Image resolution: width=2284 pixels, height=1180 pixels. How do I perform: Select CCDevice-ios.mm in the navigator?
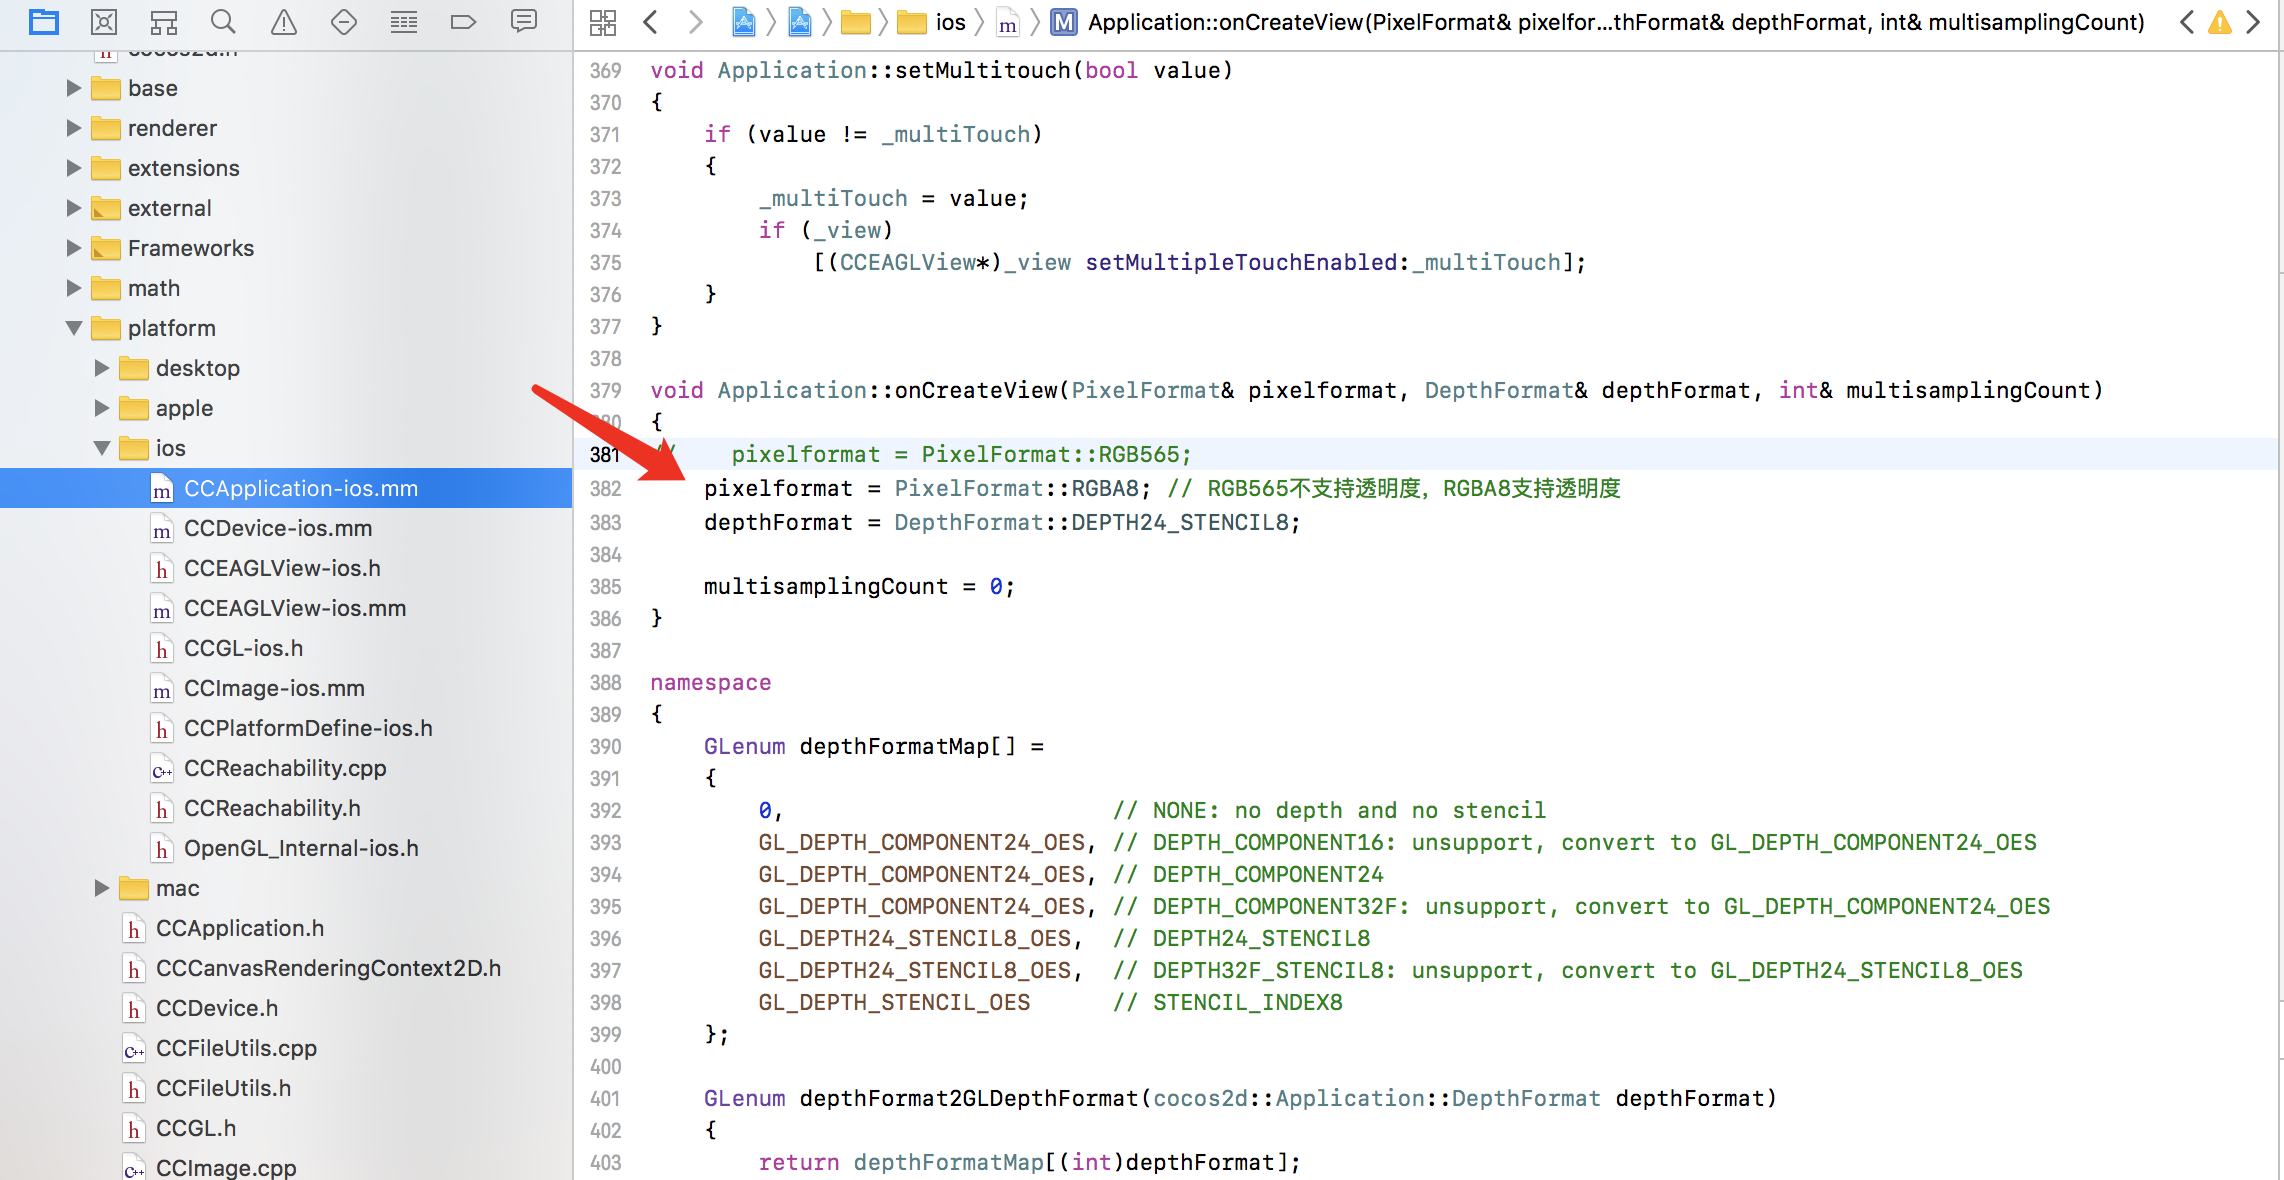(278, 528)
